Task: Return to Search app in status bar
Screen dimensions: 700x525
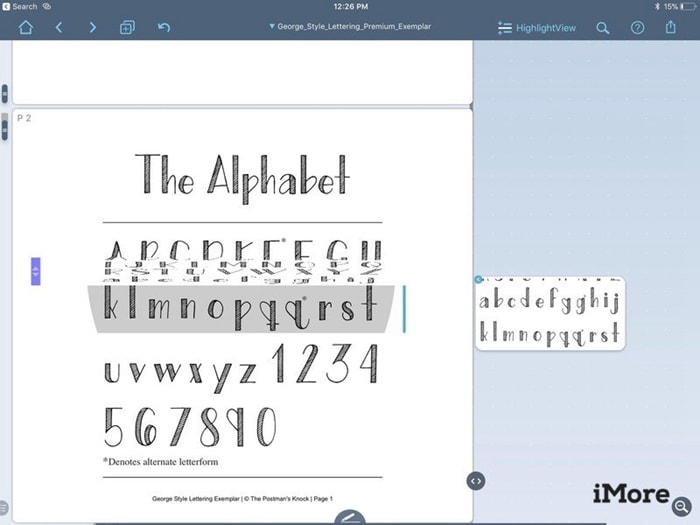Action: 21,6
